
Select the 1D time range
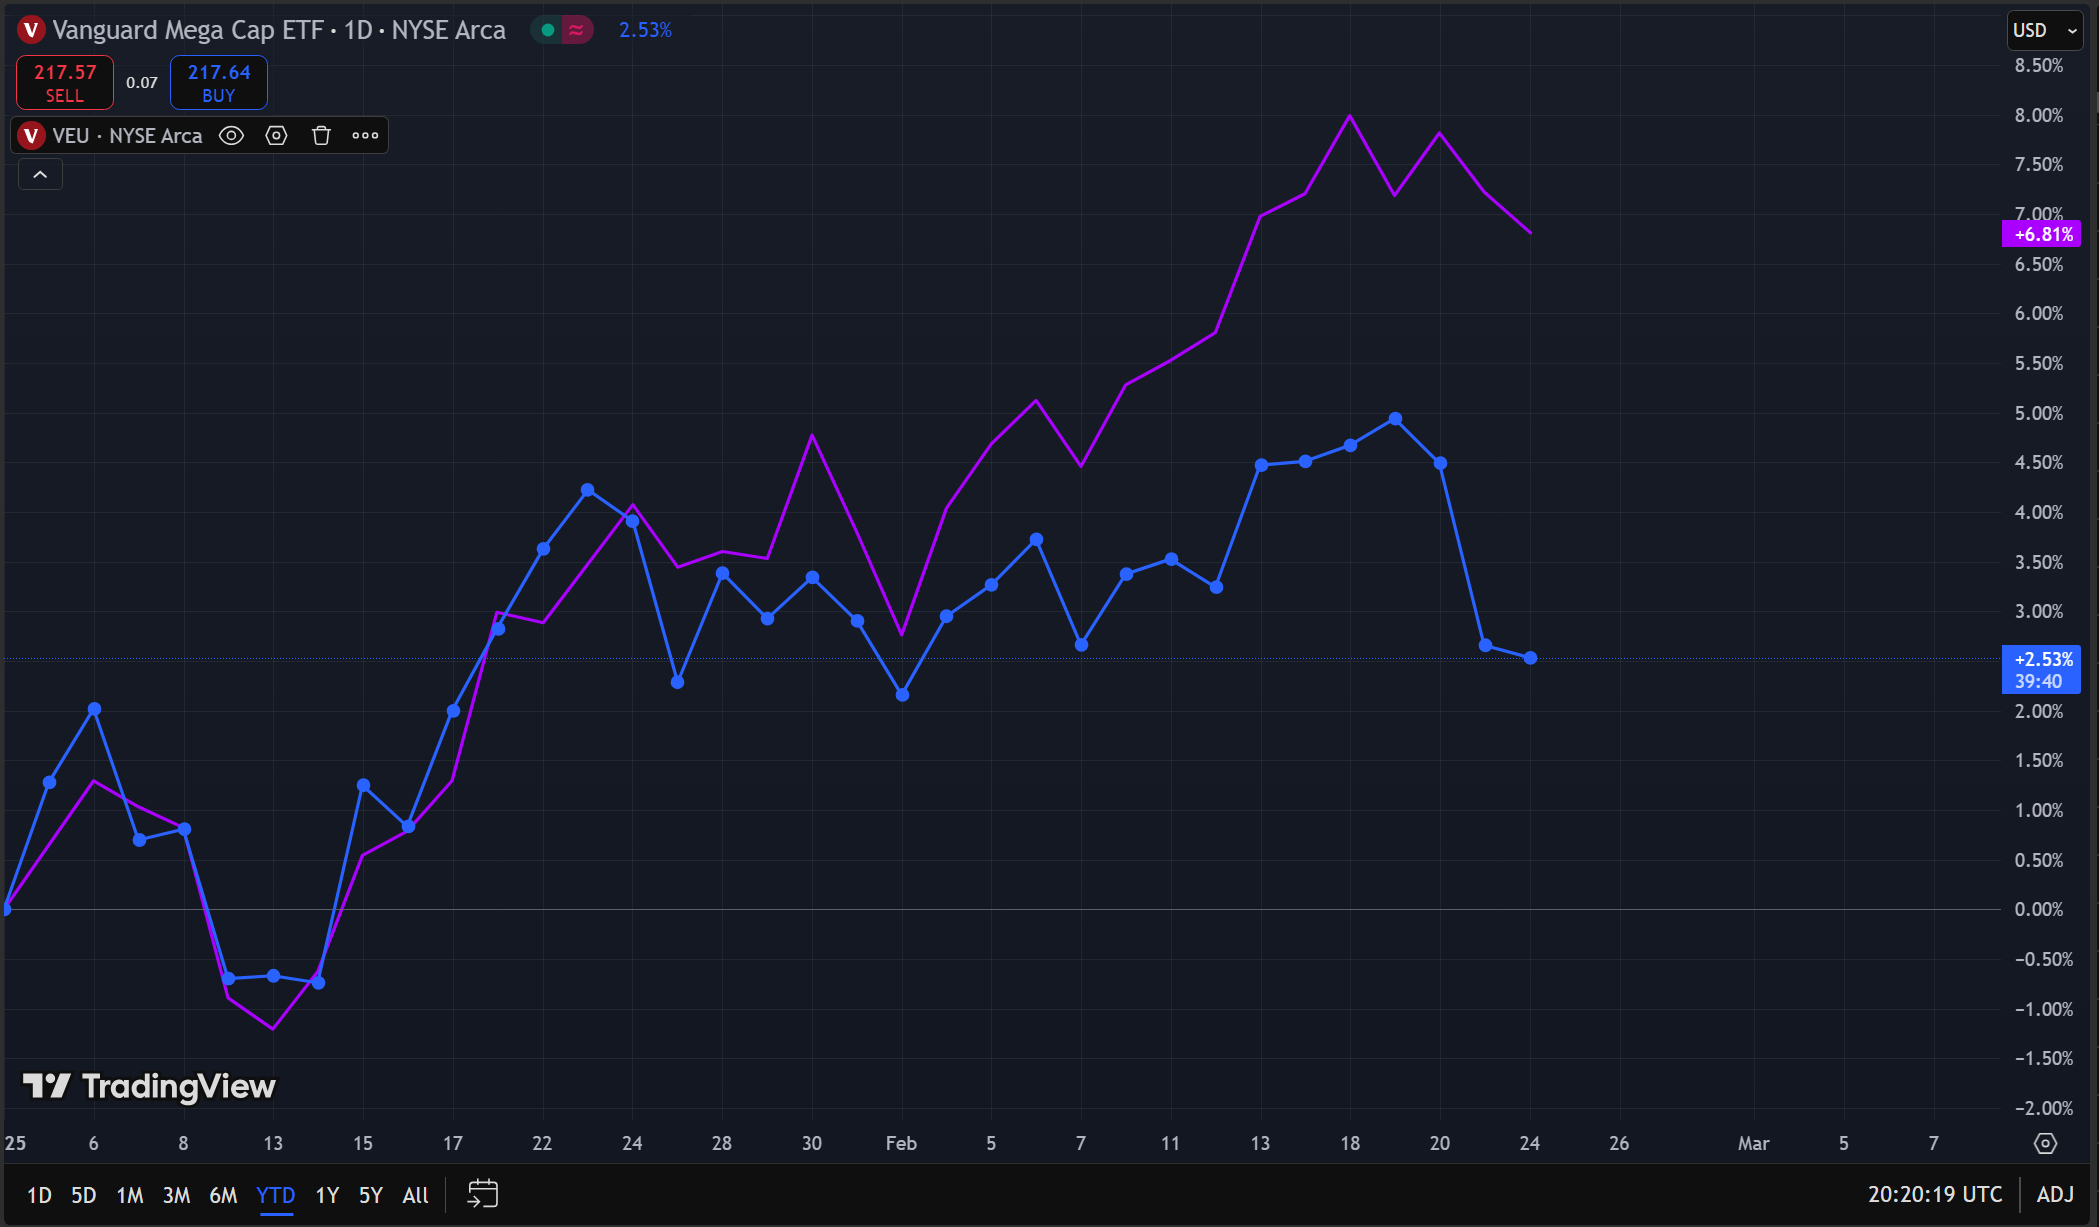point(39,1195)
